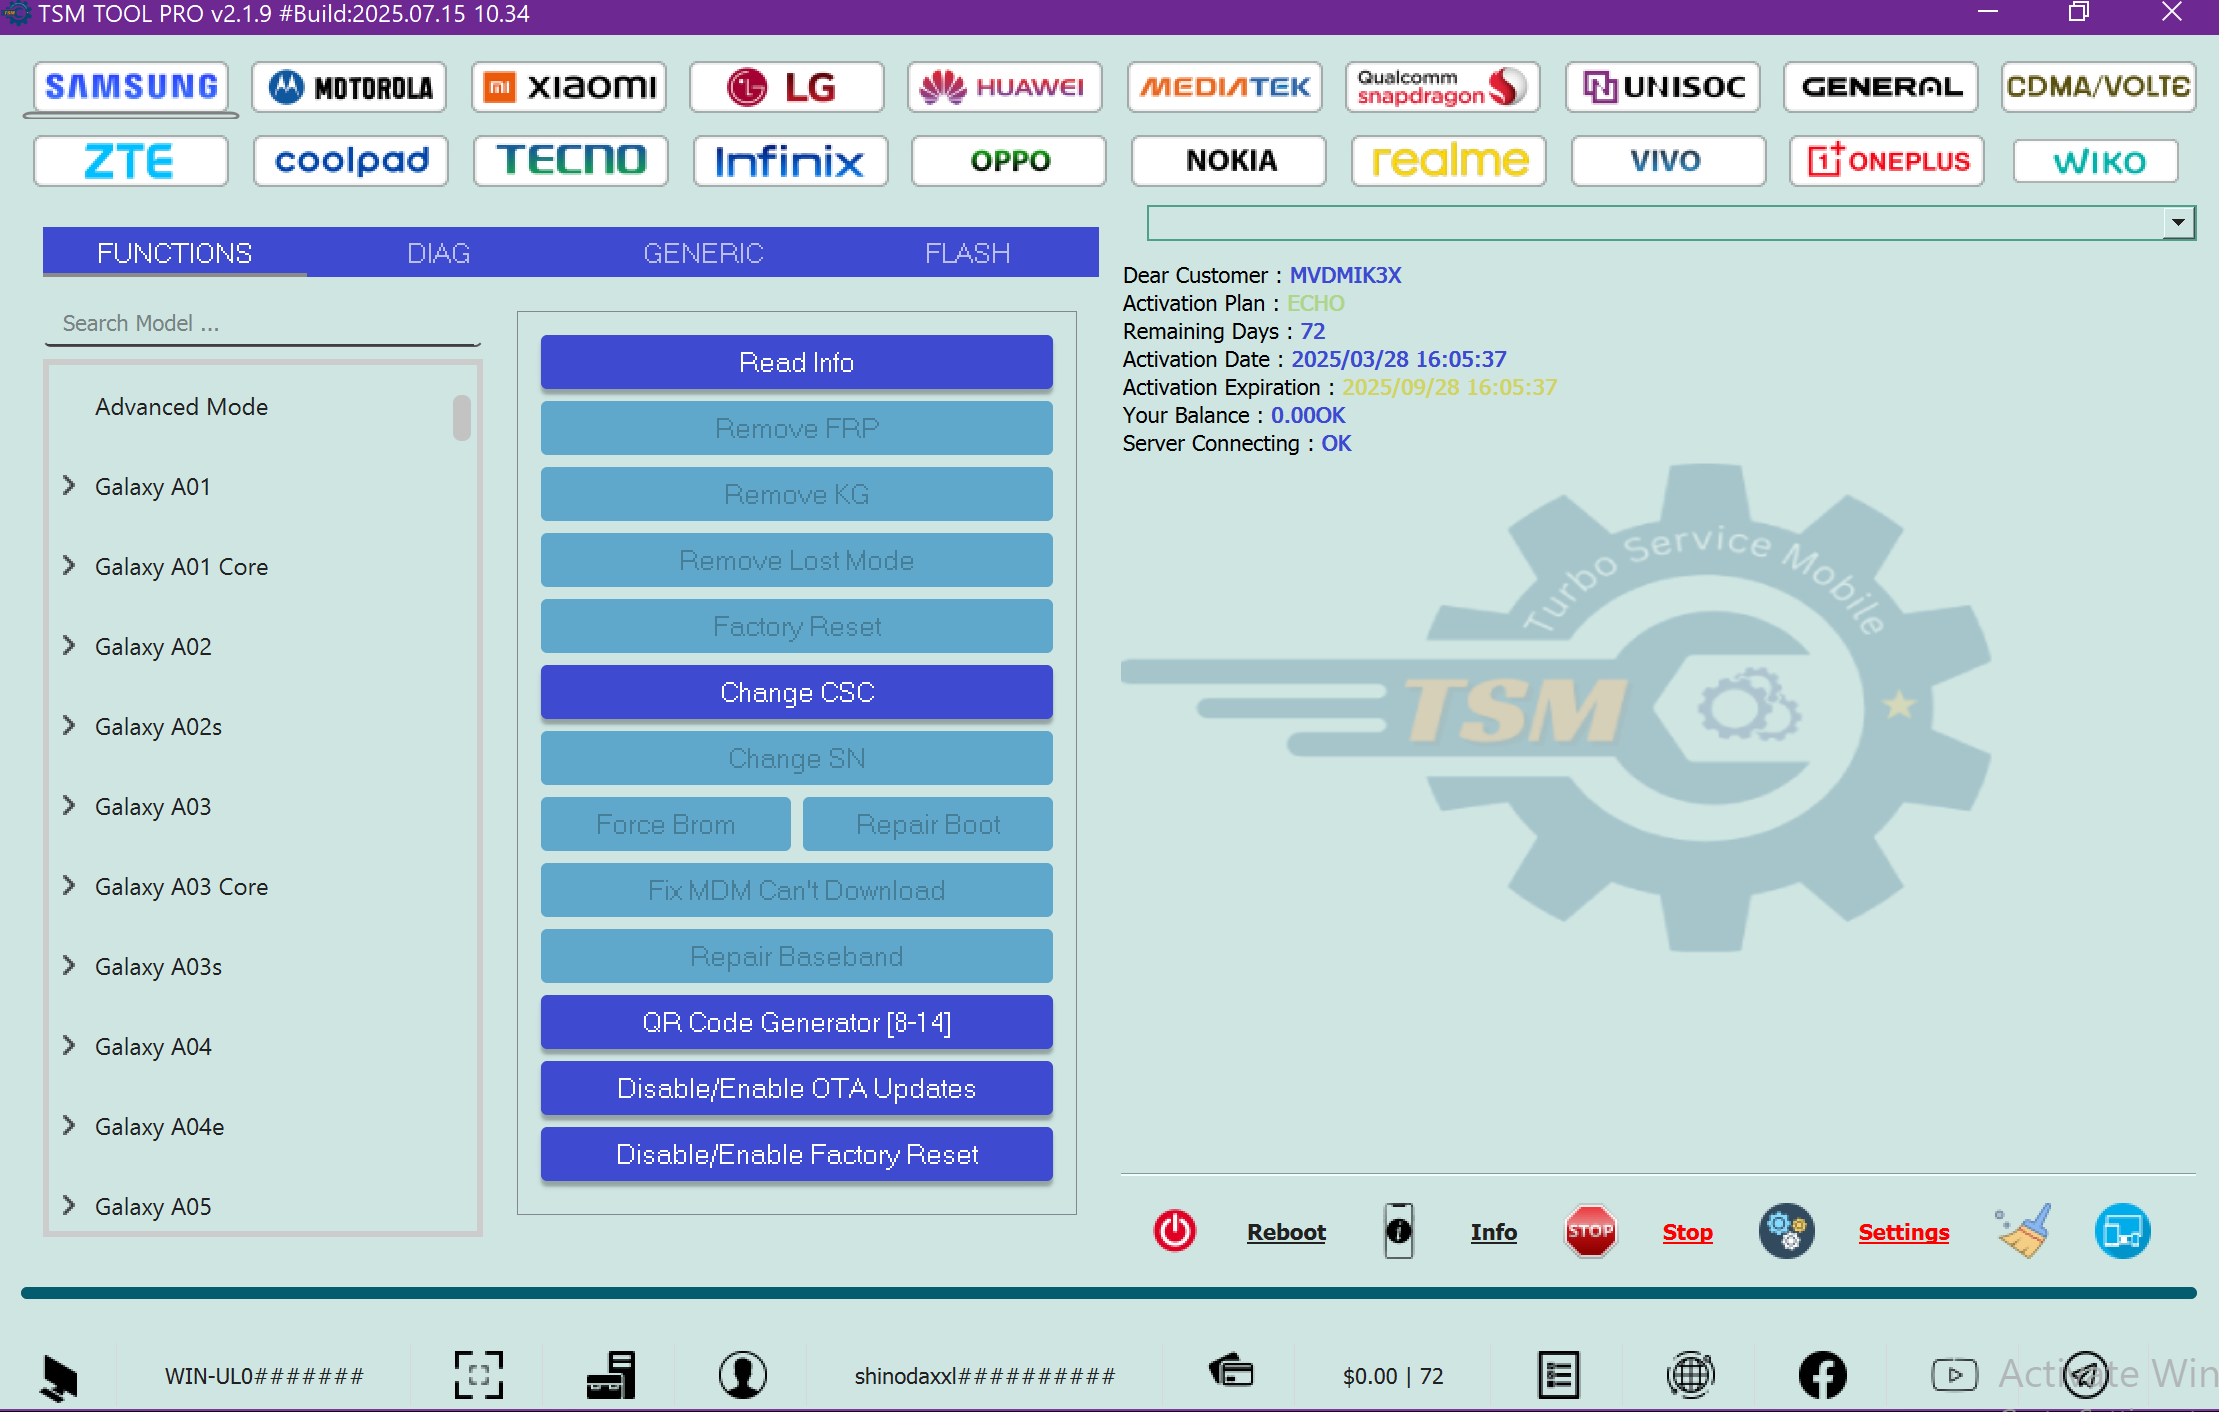Click Disable/Enable Factory Reset button
The width and height of the screenshot is (2219, 1412).
pos(797,1154)
